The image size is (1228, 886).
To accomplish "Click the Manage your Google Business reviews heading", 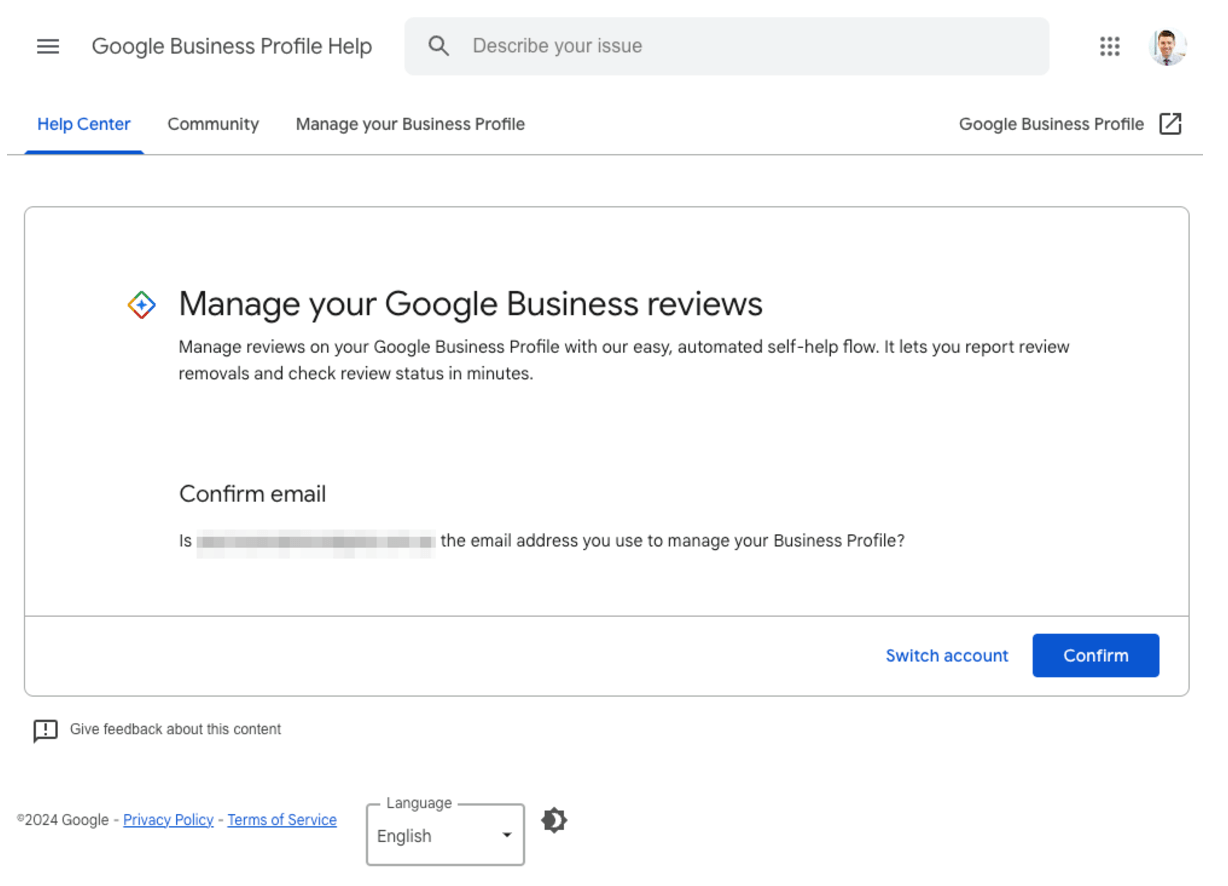I will pos(471,304).
